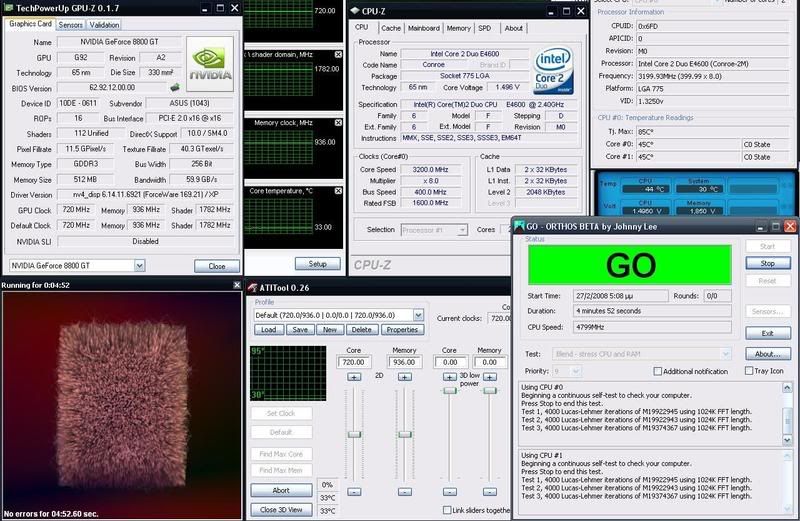Increase 3D low power Core clock plus button
Image resolution: width=800 pixels, height=521 pixels.
point(449,377)
